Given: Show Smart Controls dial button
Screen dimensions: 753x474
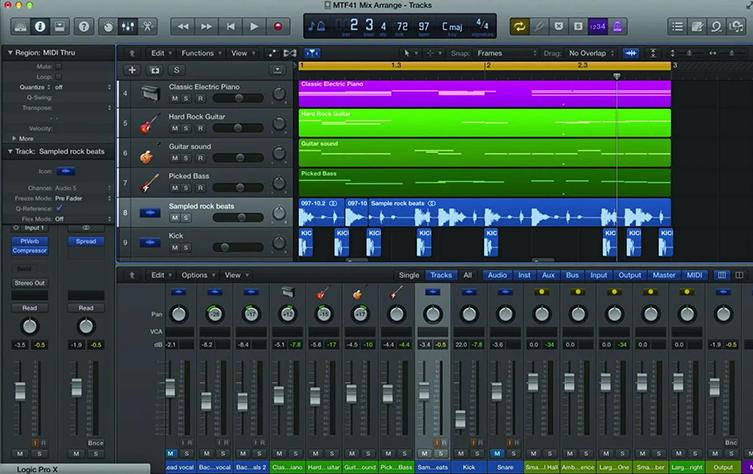Looking at the screenshot, I should pos(108,26).
